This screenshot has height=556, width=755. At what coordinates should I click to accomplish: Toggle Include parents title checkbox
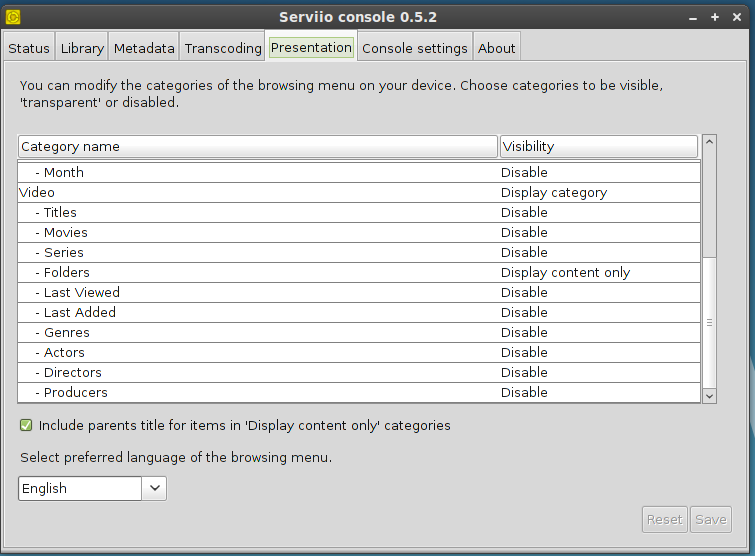[x=26, y=426]
